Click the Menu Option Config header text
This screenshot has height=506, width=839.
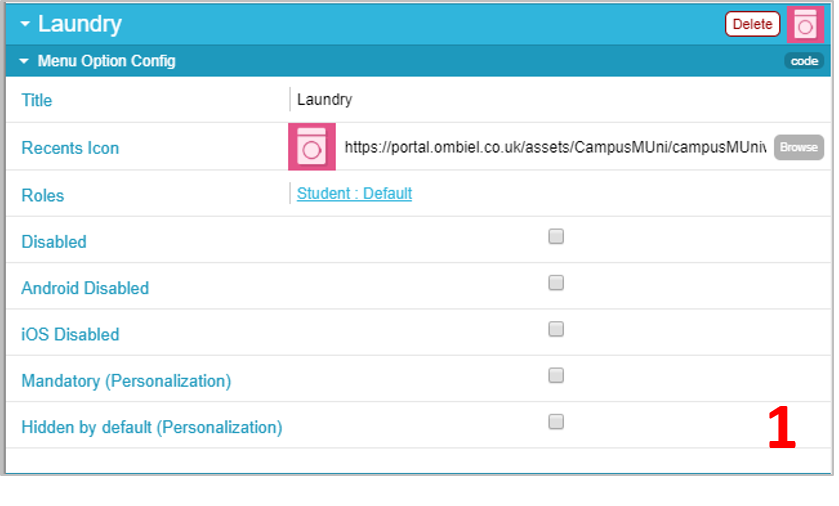(x=106, y=61)
